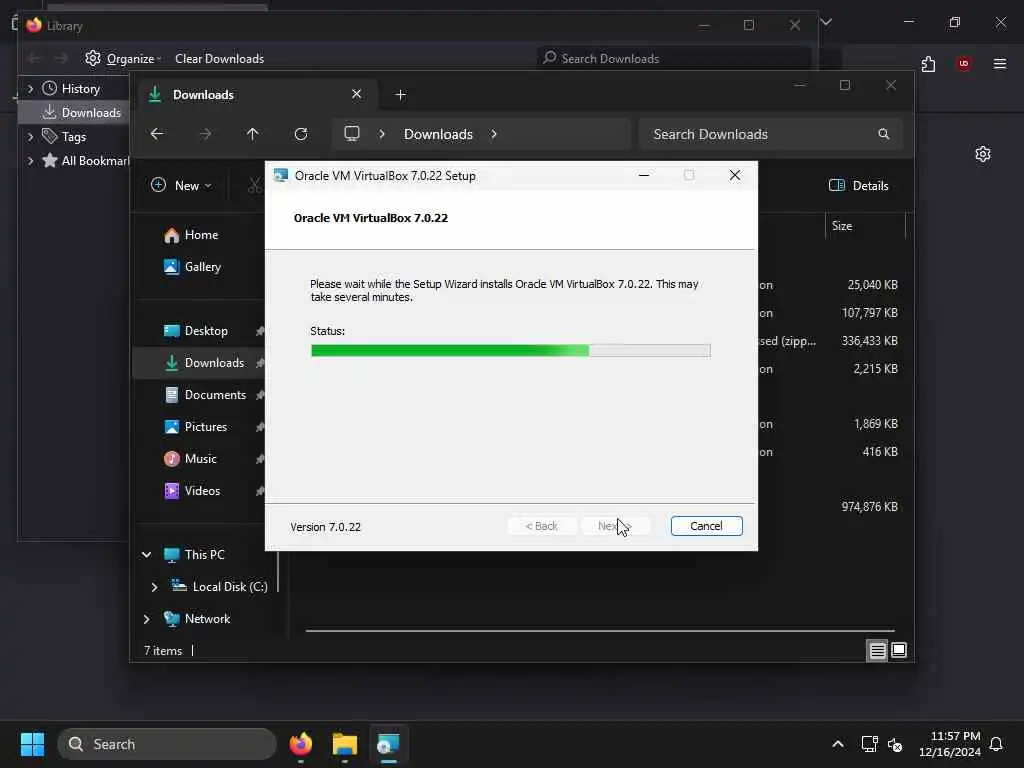
Task: Click the horizontal scrollbar in Explorer
Action: pos(600,631)
